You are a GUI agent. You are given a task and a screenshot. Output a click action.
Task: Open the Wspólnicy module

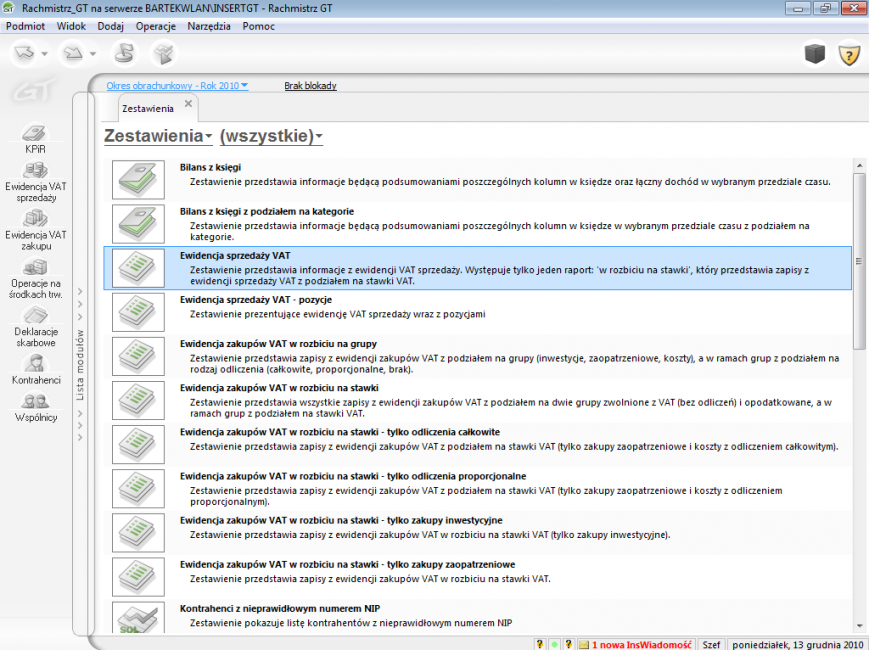click(36, 406)
